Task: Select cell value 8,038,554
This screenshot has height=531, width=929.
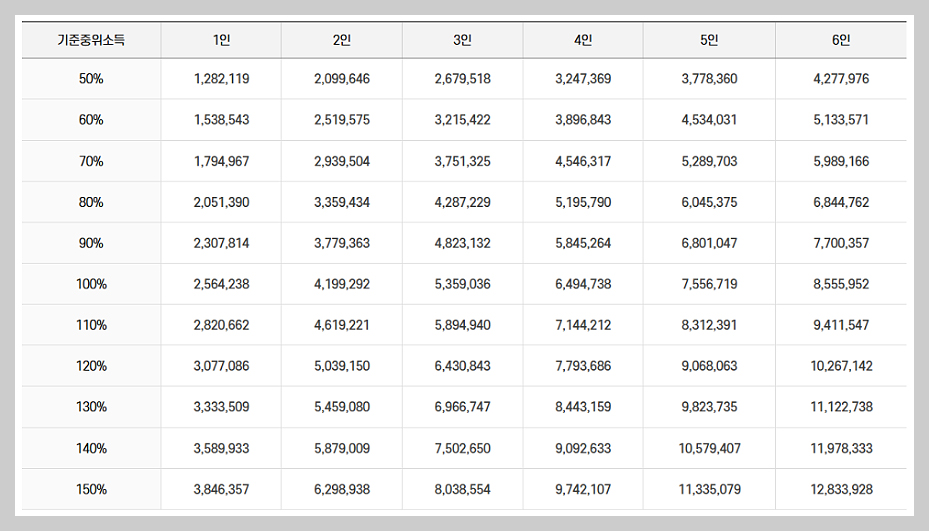Action: [463, 489]
